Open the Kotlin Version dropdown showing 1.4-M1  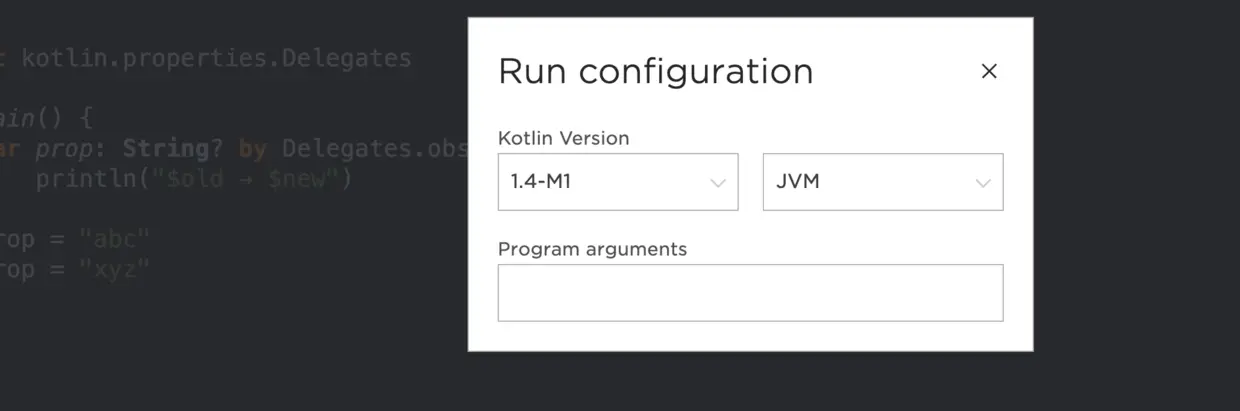617,182
